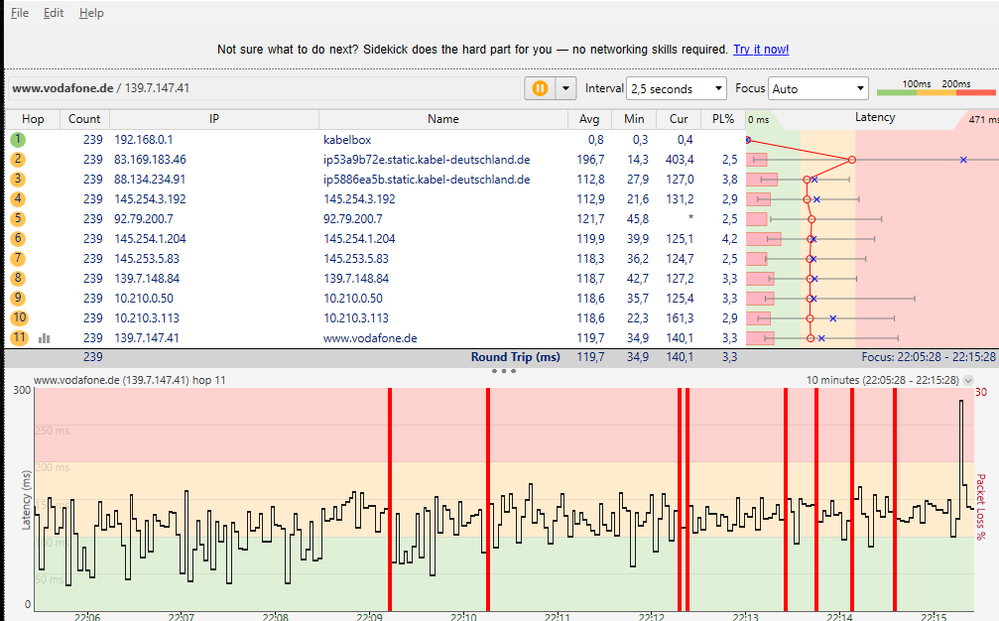
Task: Select hop 8 orange circle icon
Action: point(18,278)
